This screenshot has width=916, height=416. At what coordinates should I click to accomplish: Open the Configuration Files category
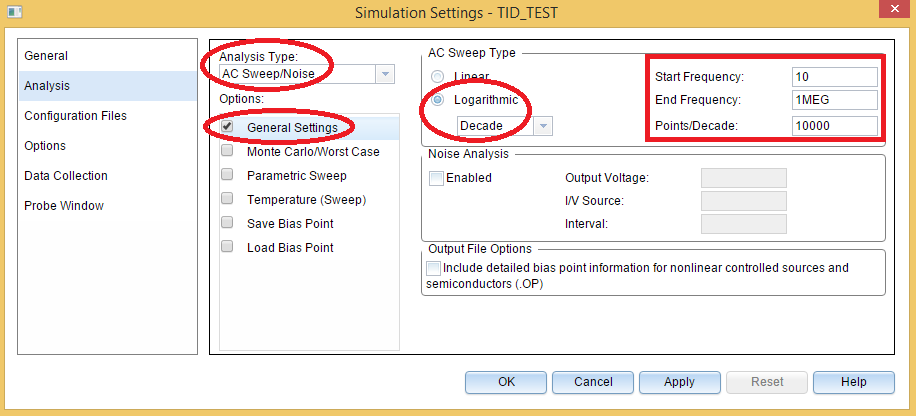pos(107,116)
